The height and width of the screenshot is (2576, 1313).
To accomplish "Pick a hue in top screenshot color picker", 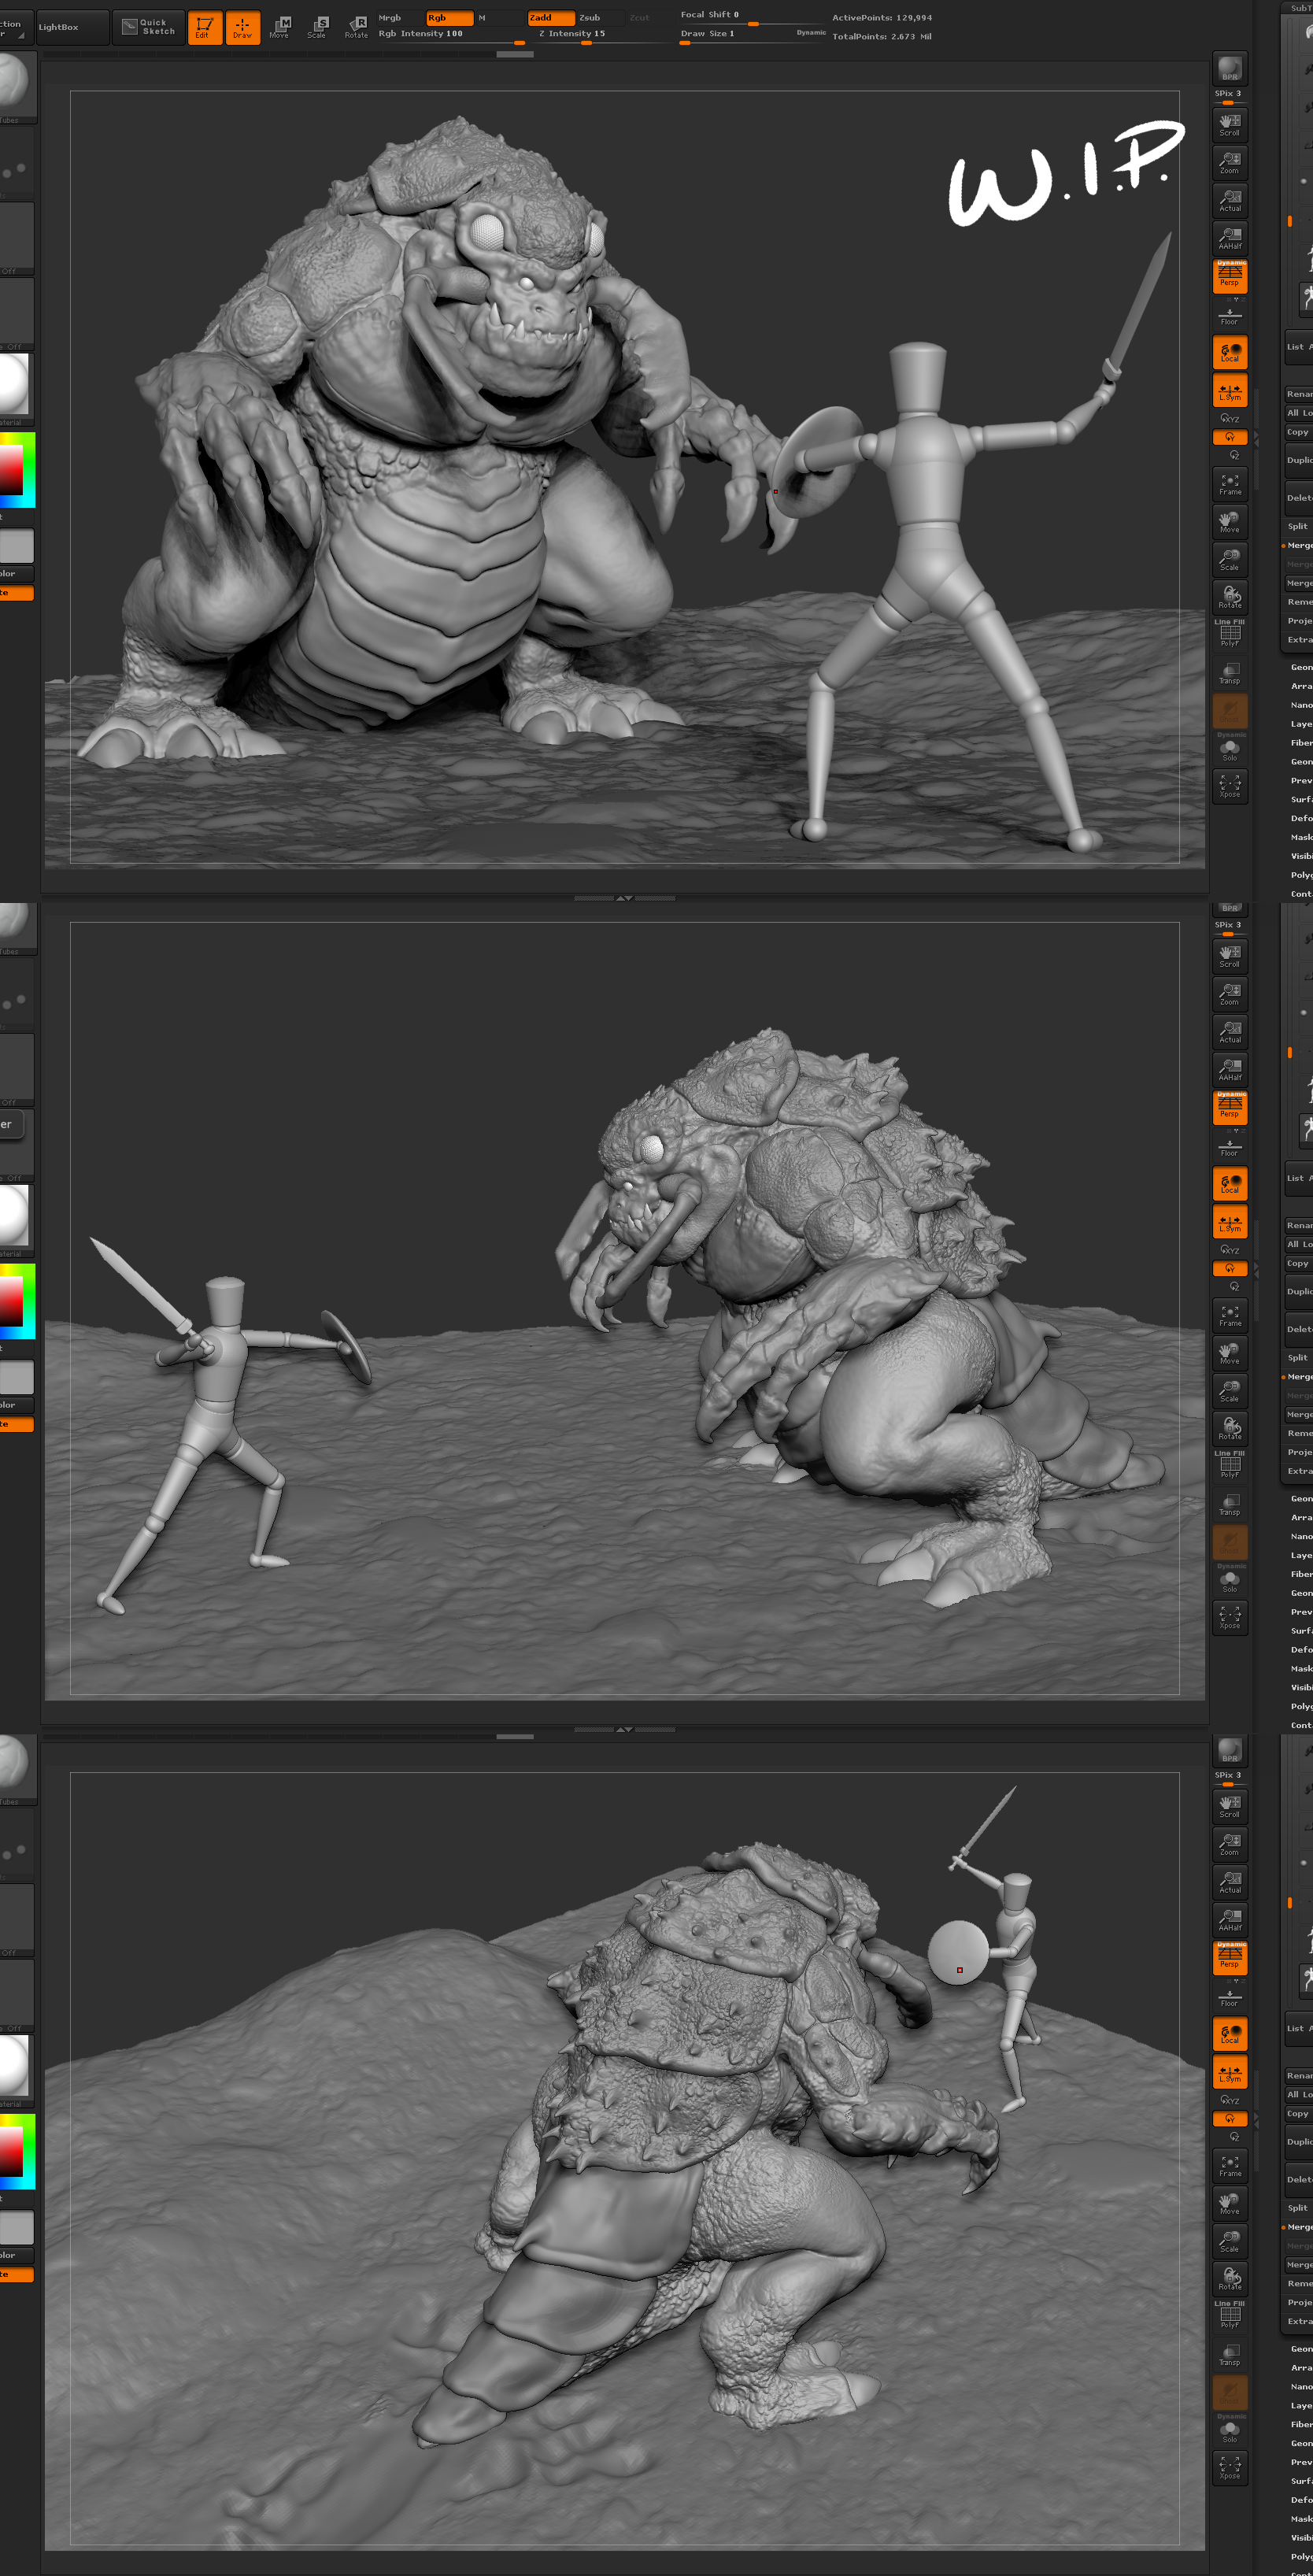I will tap(17, 470).
